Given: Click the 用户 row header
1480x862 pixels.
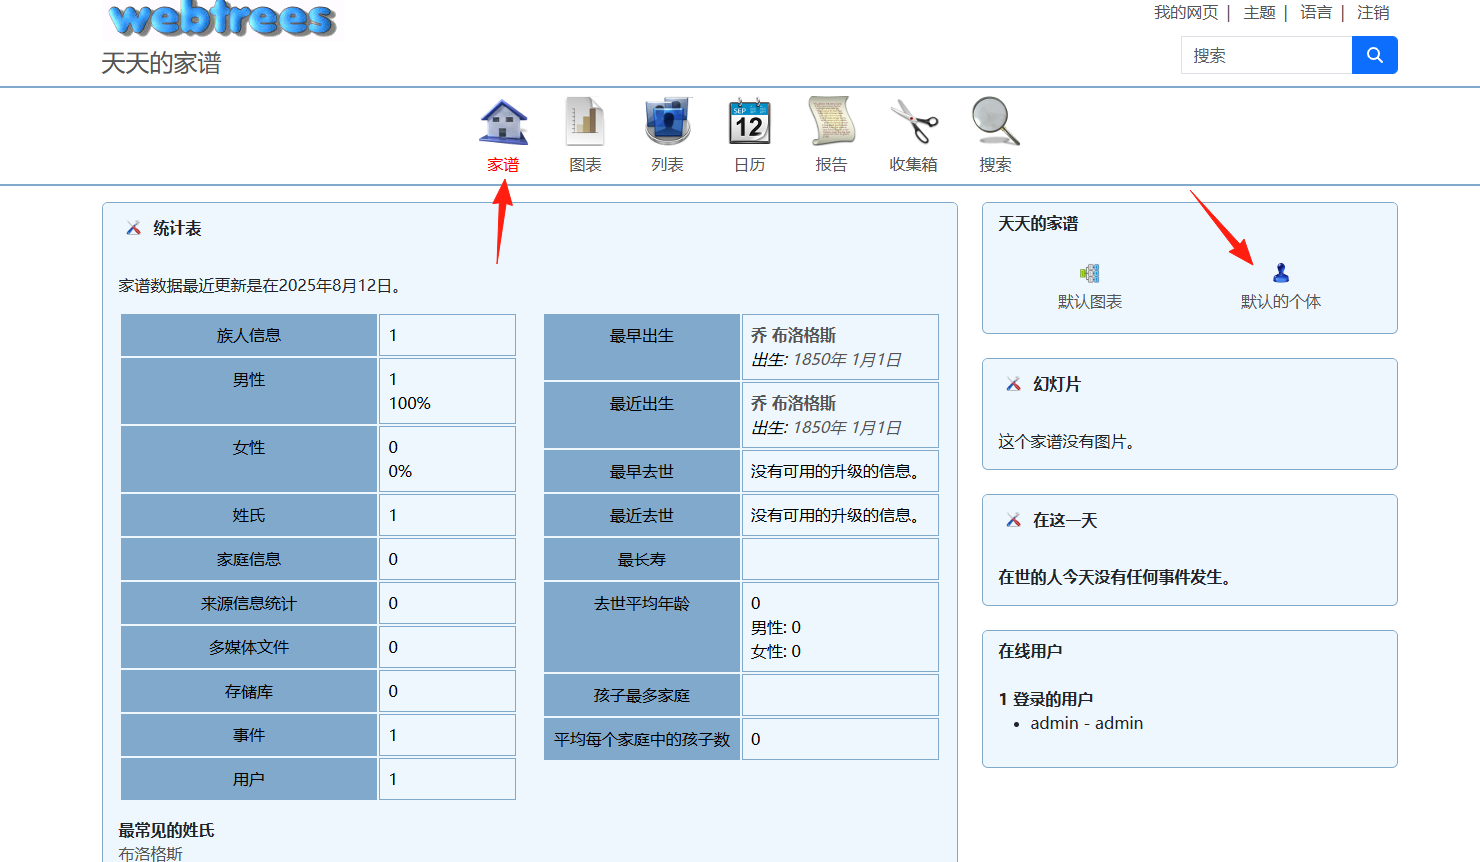Looking at the screenshot, I should tap(249, 779).
